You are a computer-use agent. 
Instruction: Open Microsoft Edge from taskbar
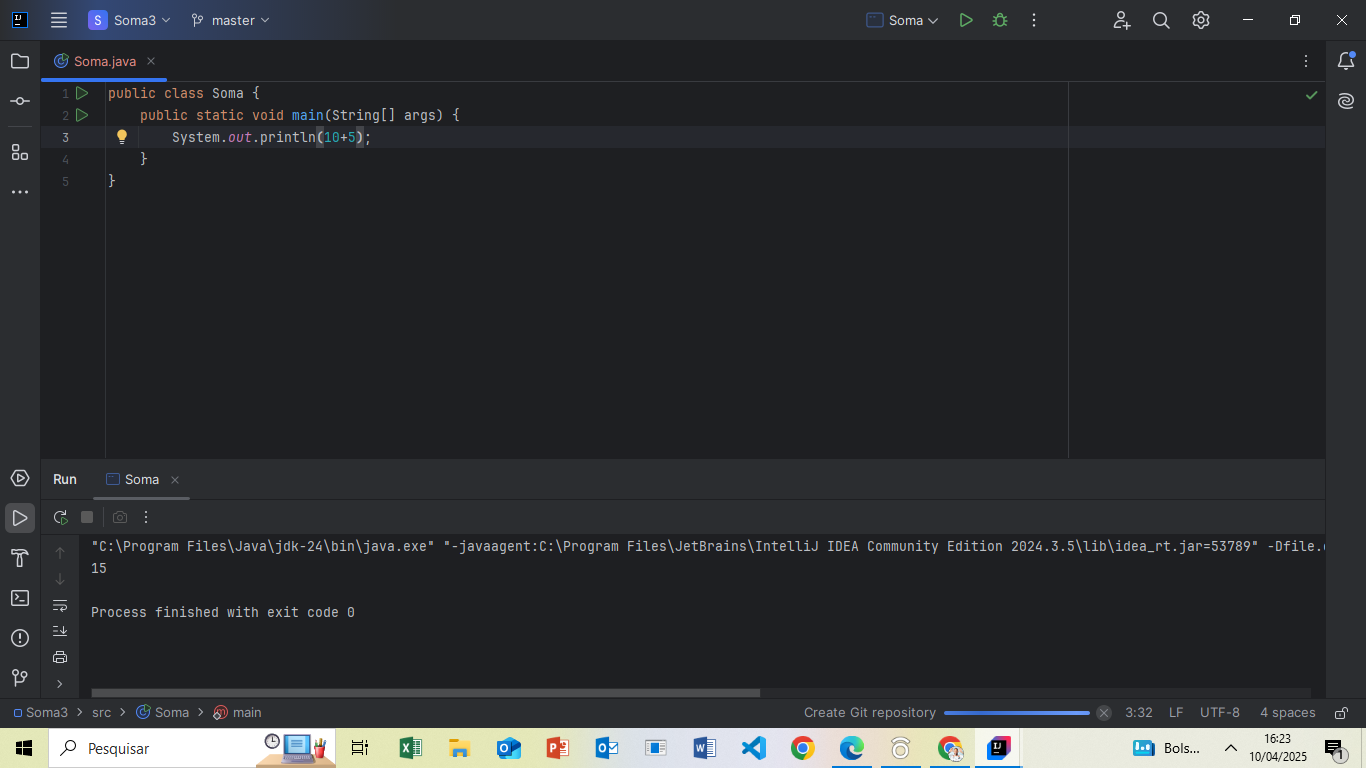click(x=852, y=748)
